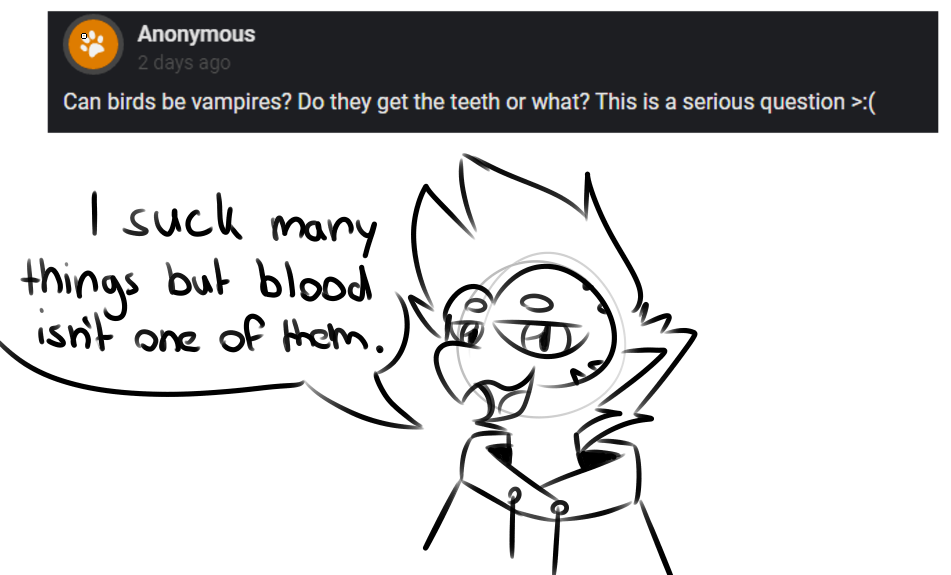The width and height of the screenshot is (951, 575).
Task: Click the feather tufts beside the head
Action: pos(664,340)
